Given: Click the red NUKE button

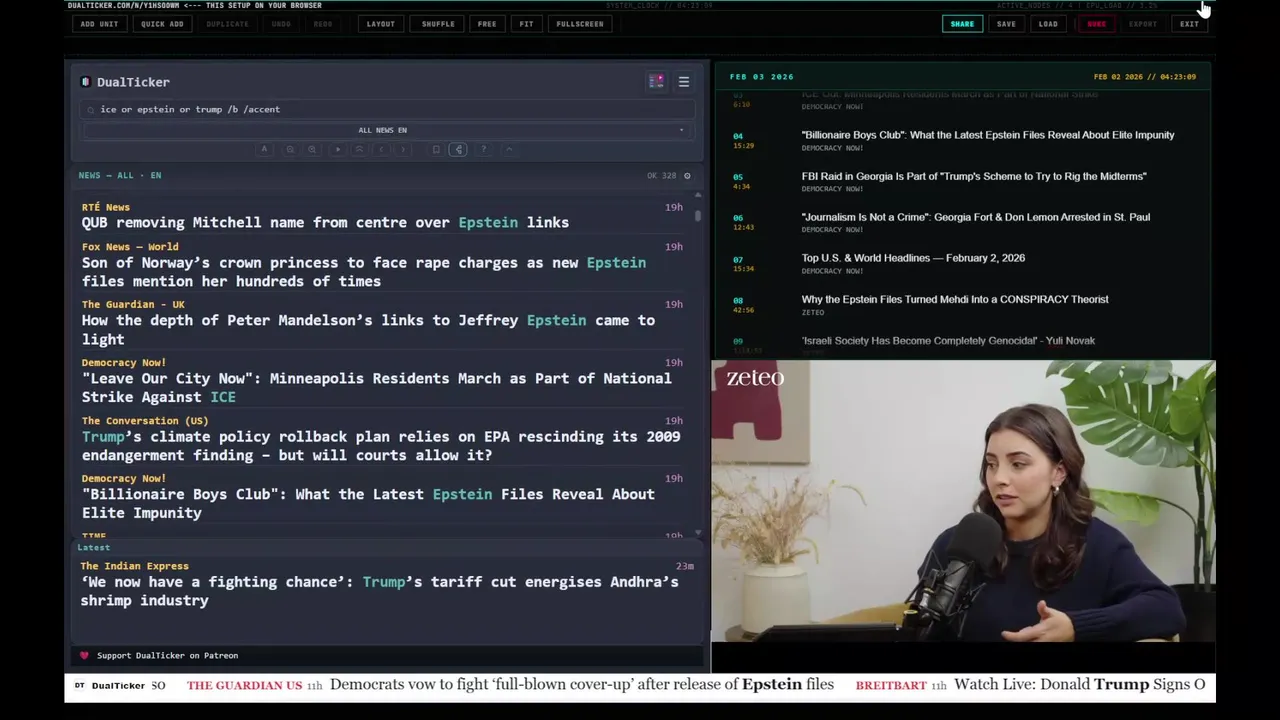Looking at the screenshot, I should 1097,24.
